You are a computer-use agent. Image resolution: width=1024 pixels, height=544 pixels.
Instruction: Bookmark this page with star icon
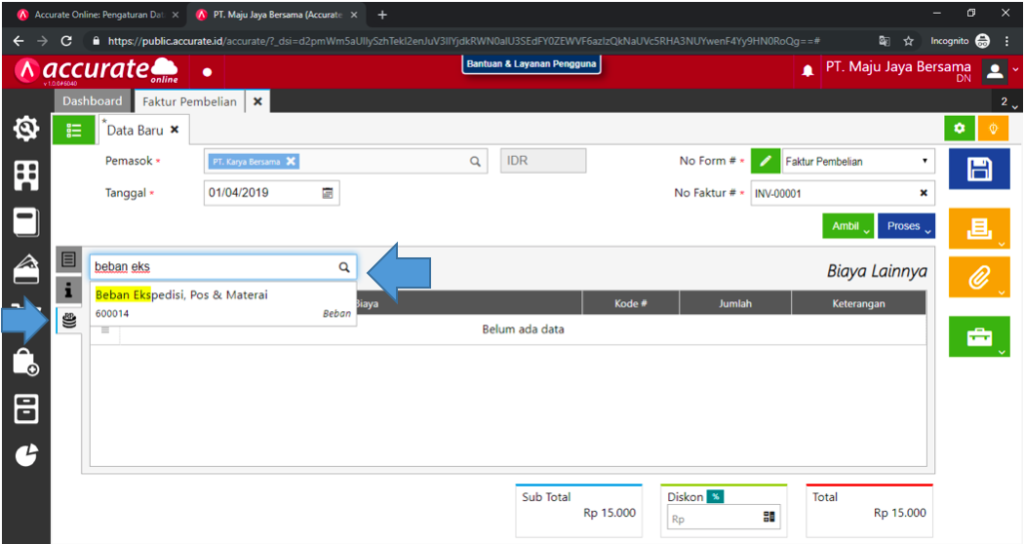click(908, 40)
